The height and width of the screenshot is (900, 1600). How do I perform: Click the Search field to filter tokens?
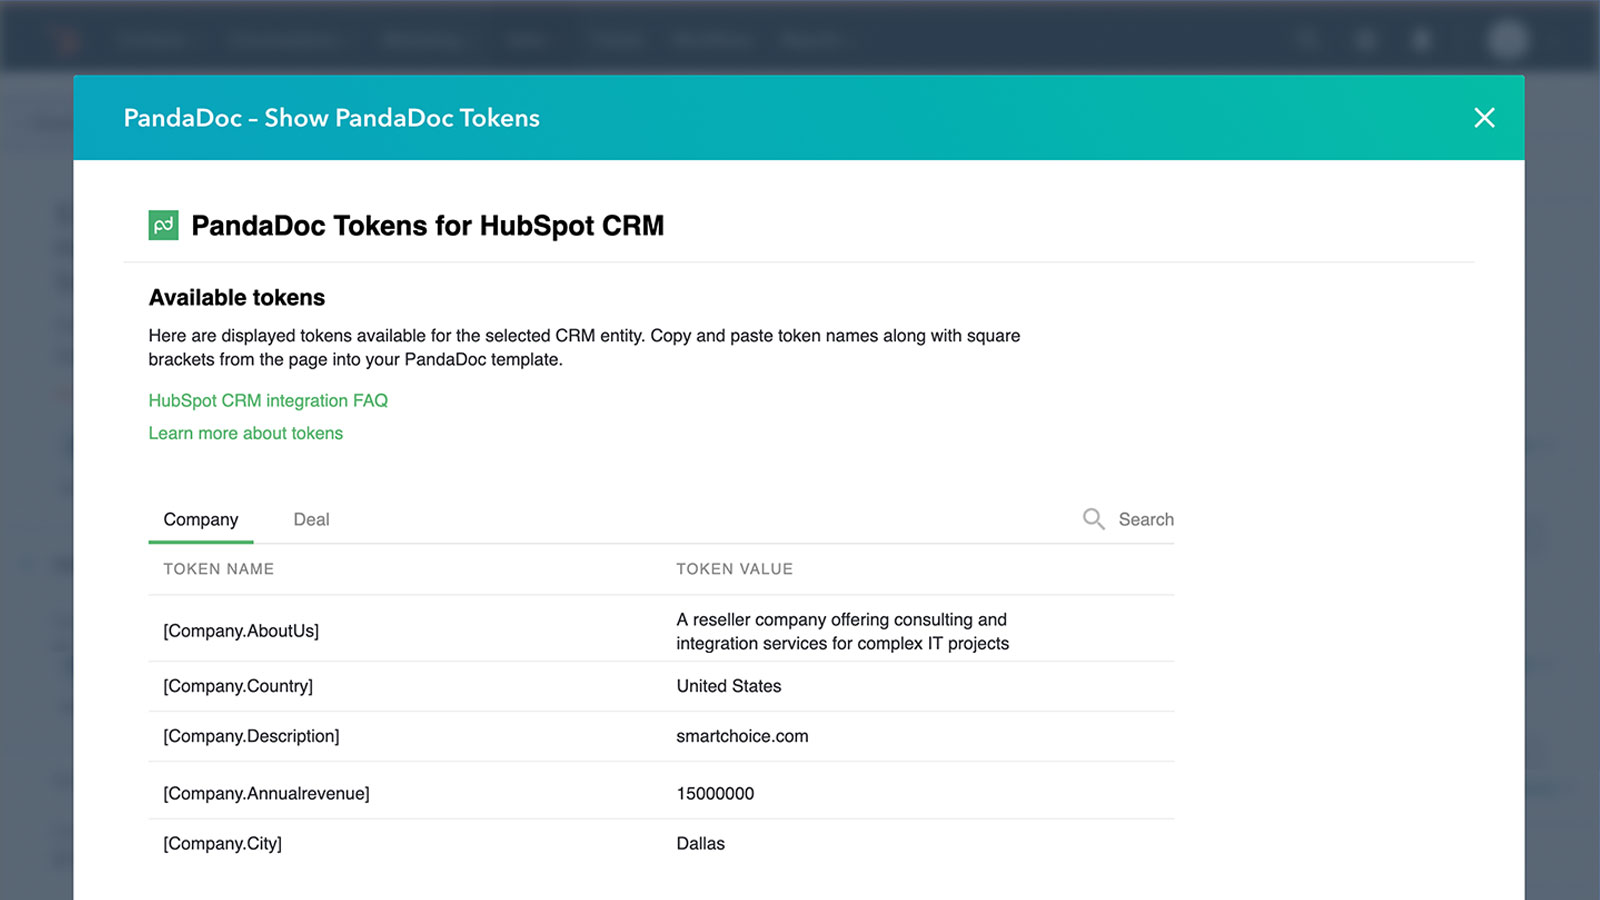click(1146, 519)
